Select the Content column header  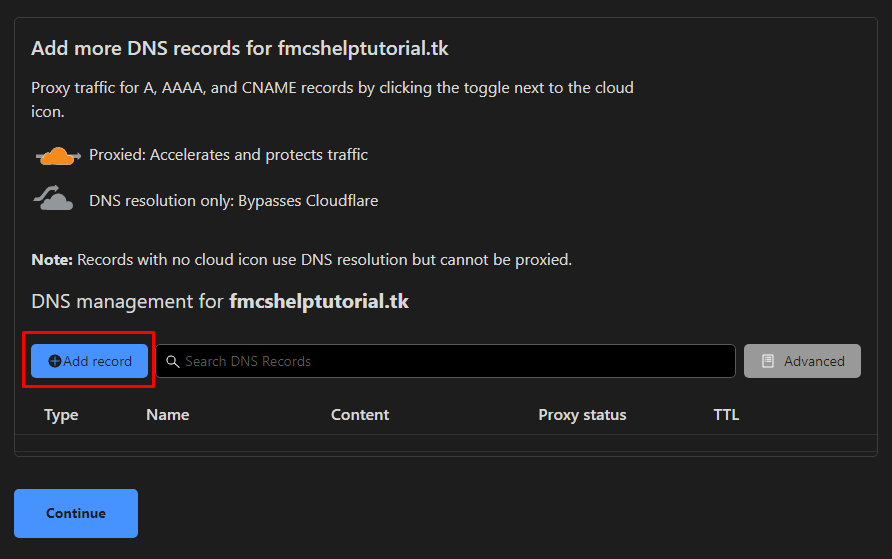(360, 415)
